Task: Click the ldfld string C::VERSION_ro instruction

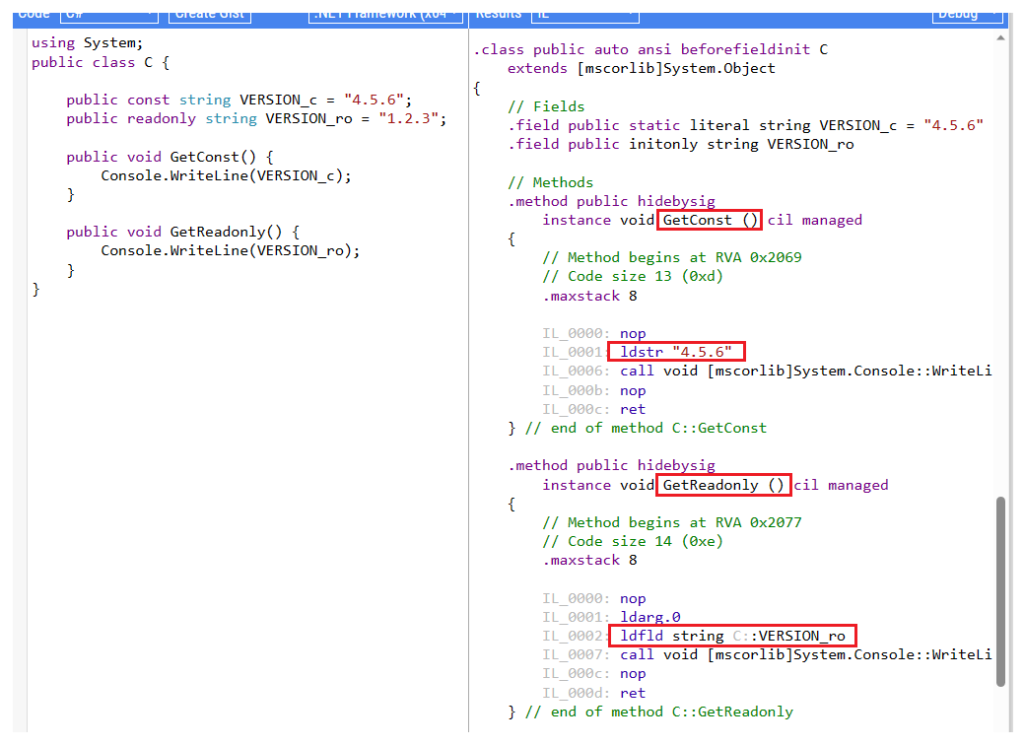Action: (x=732, y=635)
